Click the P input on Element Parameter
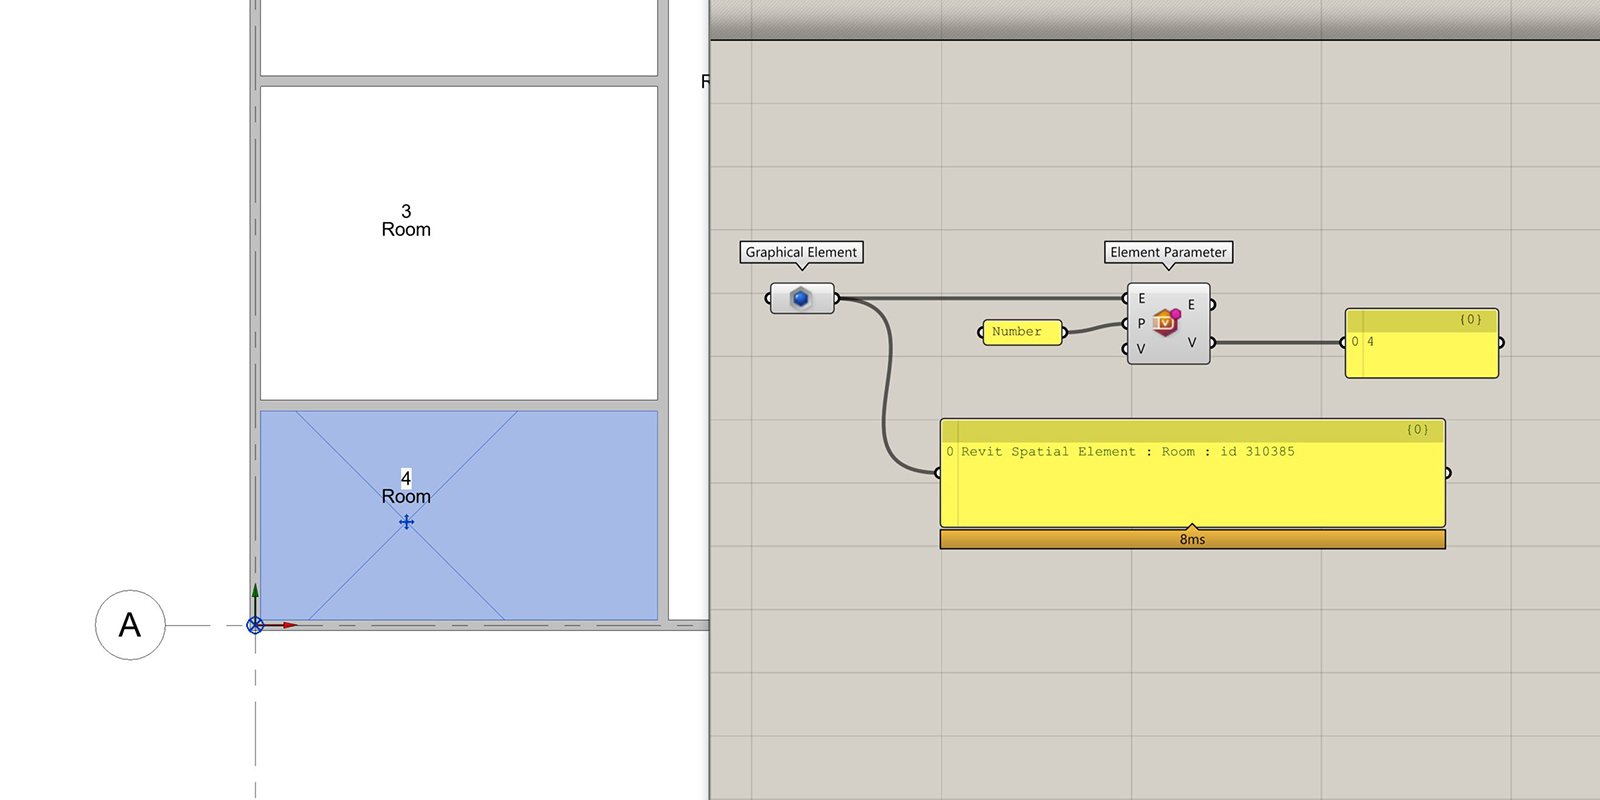 click(1140, 323)
